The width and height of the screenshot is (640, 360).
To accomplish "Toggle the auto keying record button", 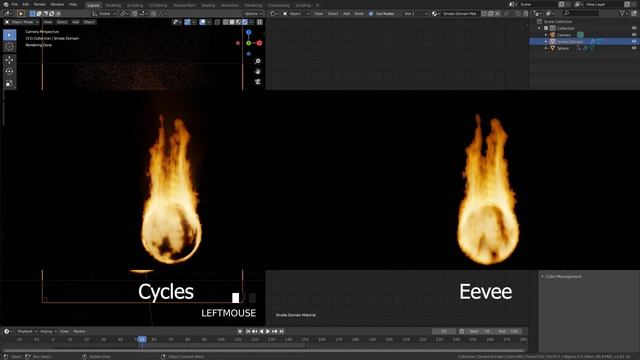I will (x=240, y=331).
